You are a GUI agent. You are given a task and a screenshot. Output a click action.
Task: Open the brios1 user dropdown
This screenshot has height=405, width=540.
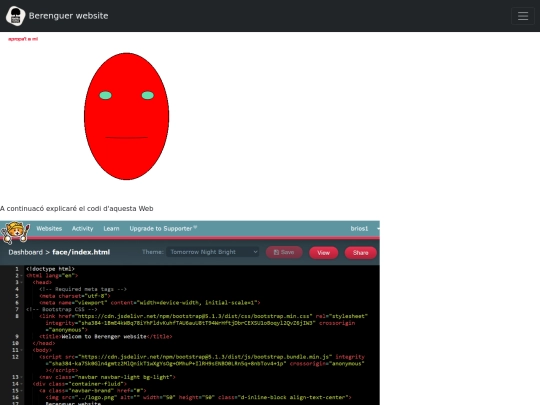364,229
